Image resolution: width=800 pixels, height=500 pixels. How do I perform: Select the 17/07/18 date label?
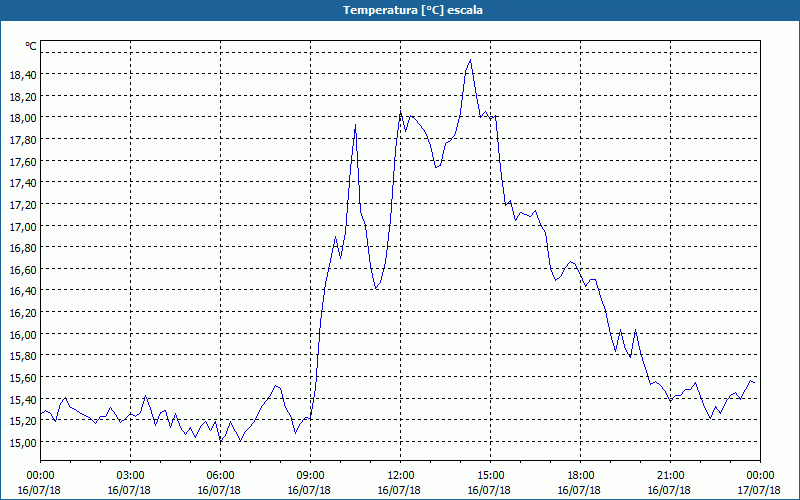click(759, 490)
